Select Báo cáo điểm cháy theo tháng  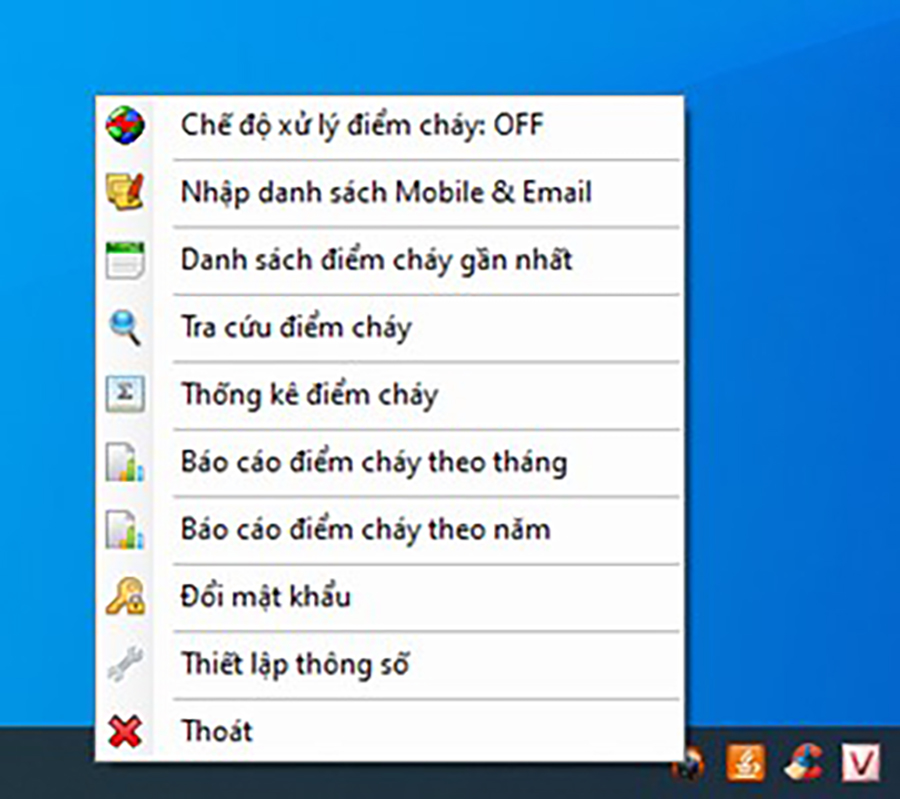[390, 462]
